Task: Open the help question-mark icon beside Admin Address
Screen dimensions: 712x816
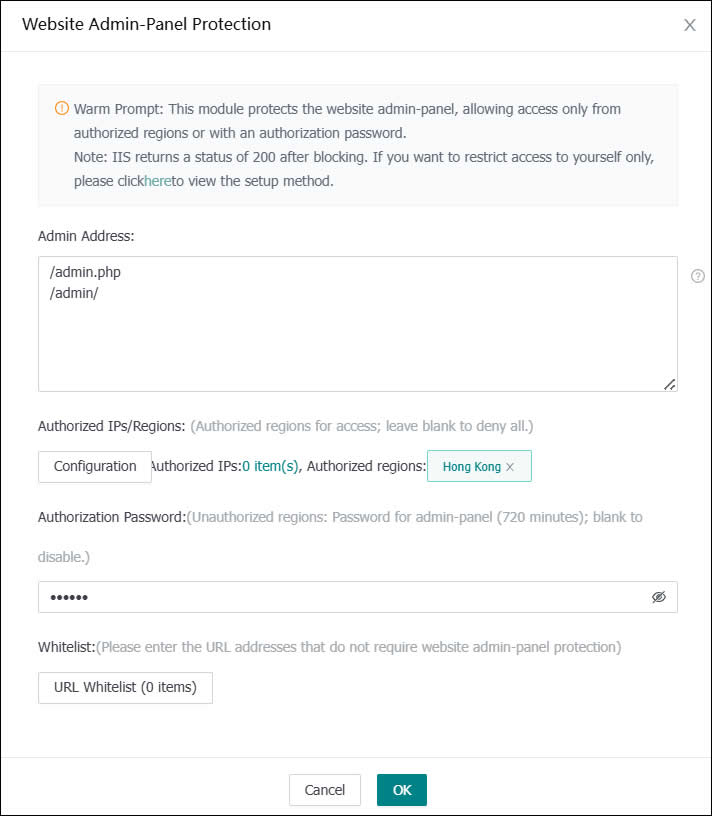Action: tap(697, 276)
